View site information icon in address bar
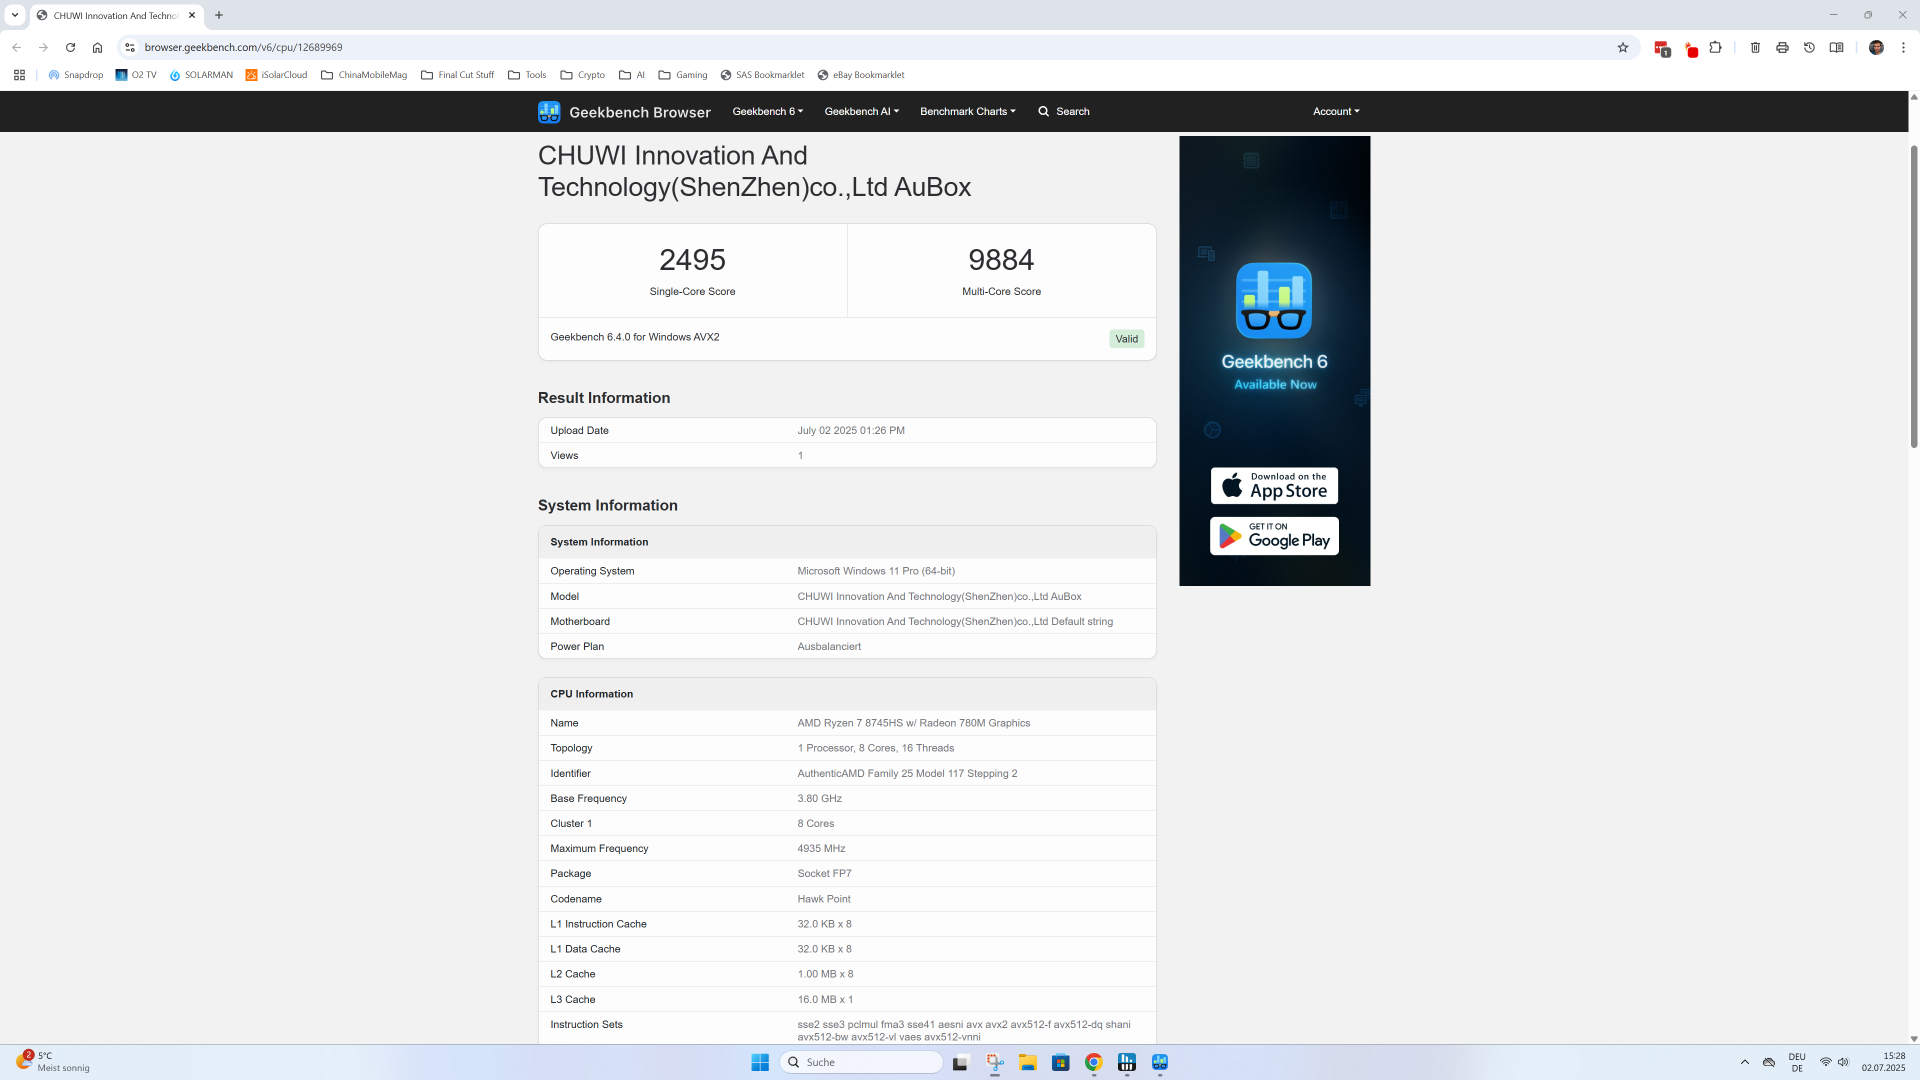1920x1080 pixels. pos(129,47)
